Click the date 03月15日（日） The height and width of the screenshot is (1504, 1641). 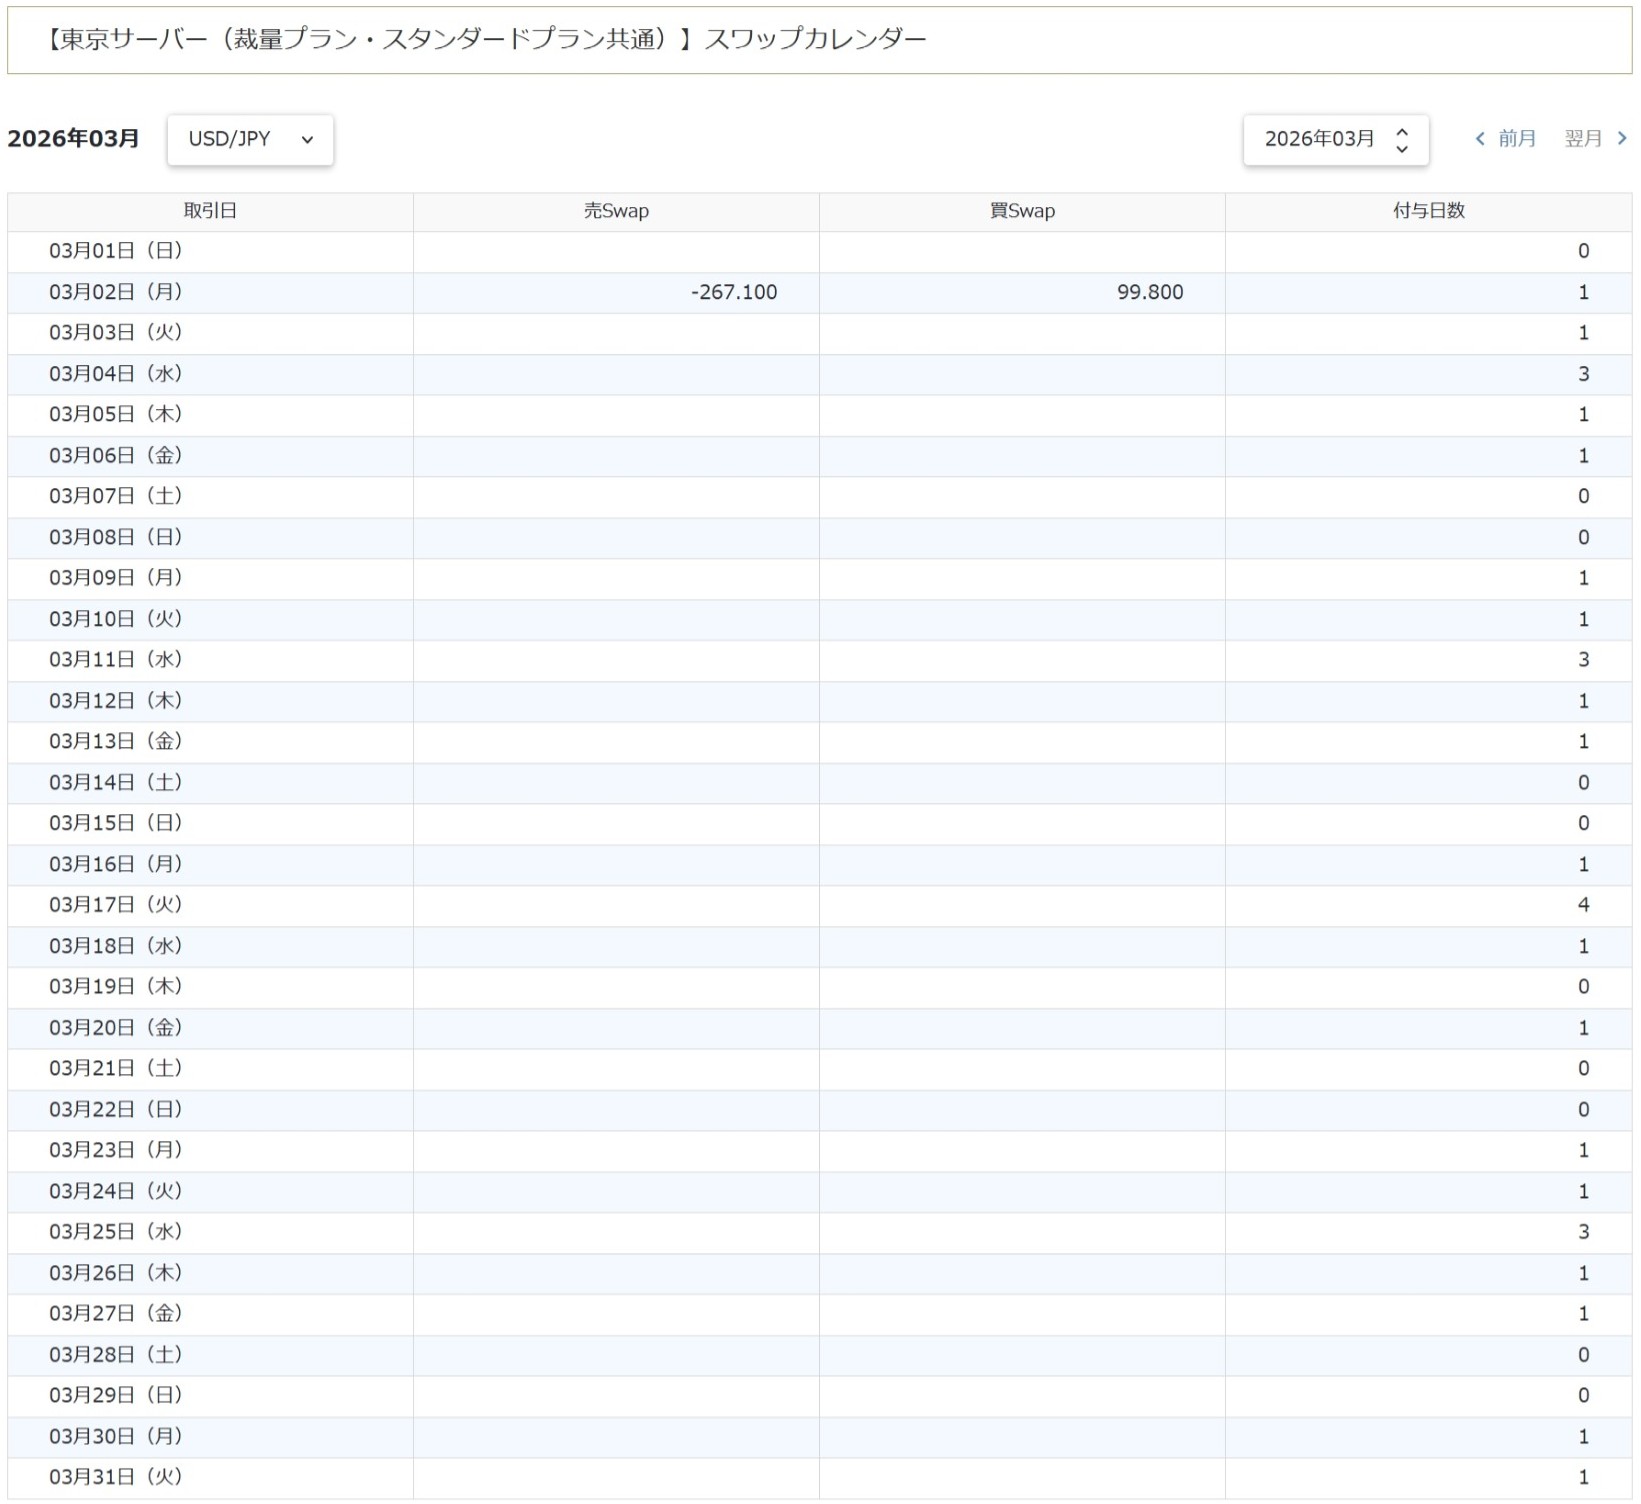click(x=116, y=823)
